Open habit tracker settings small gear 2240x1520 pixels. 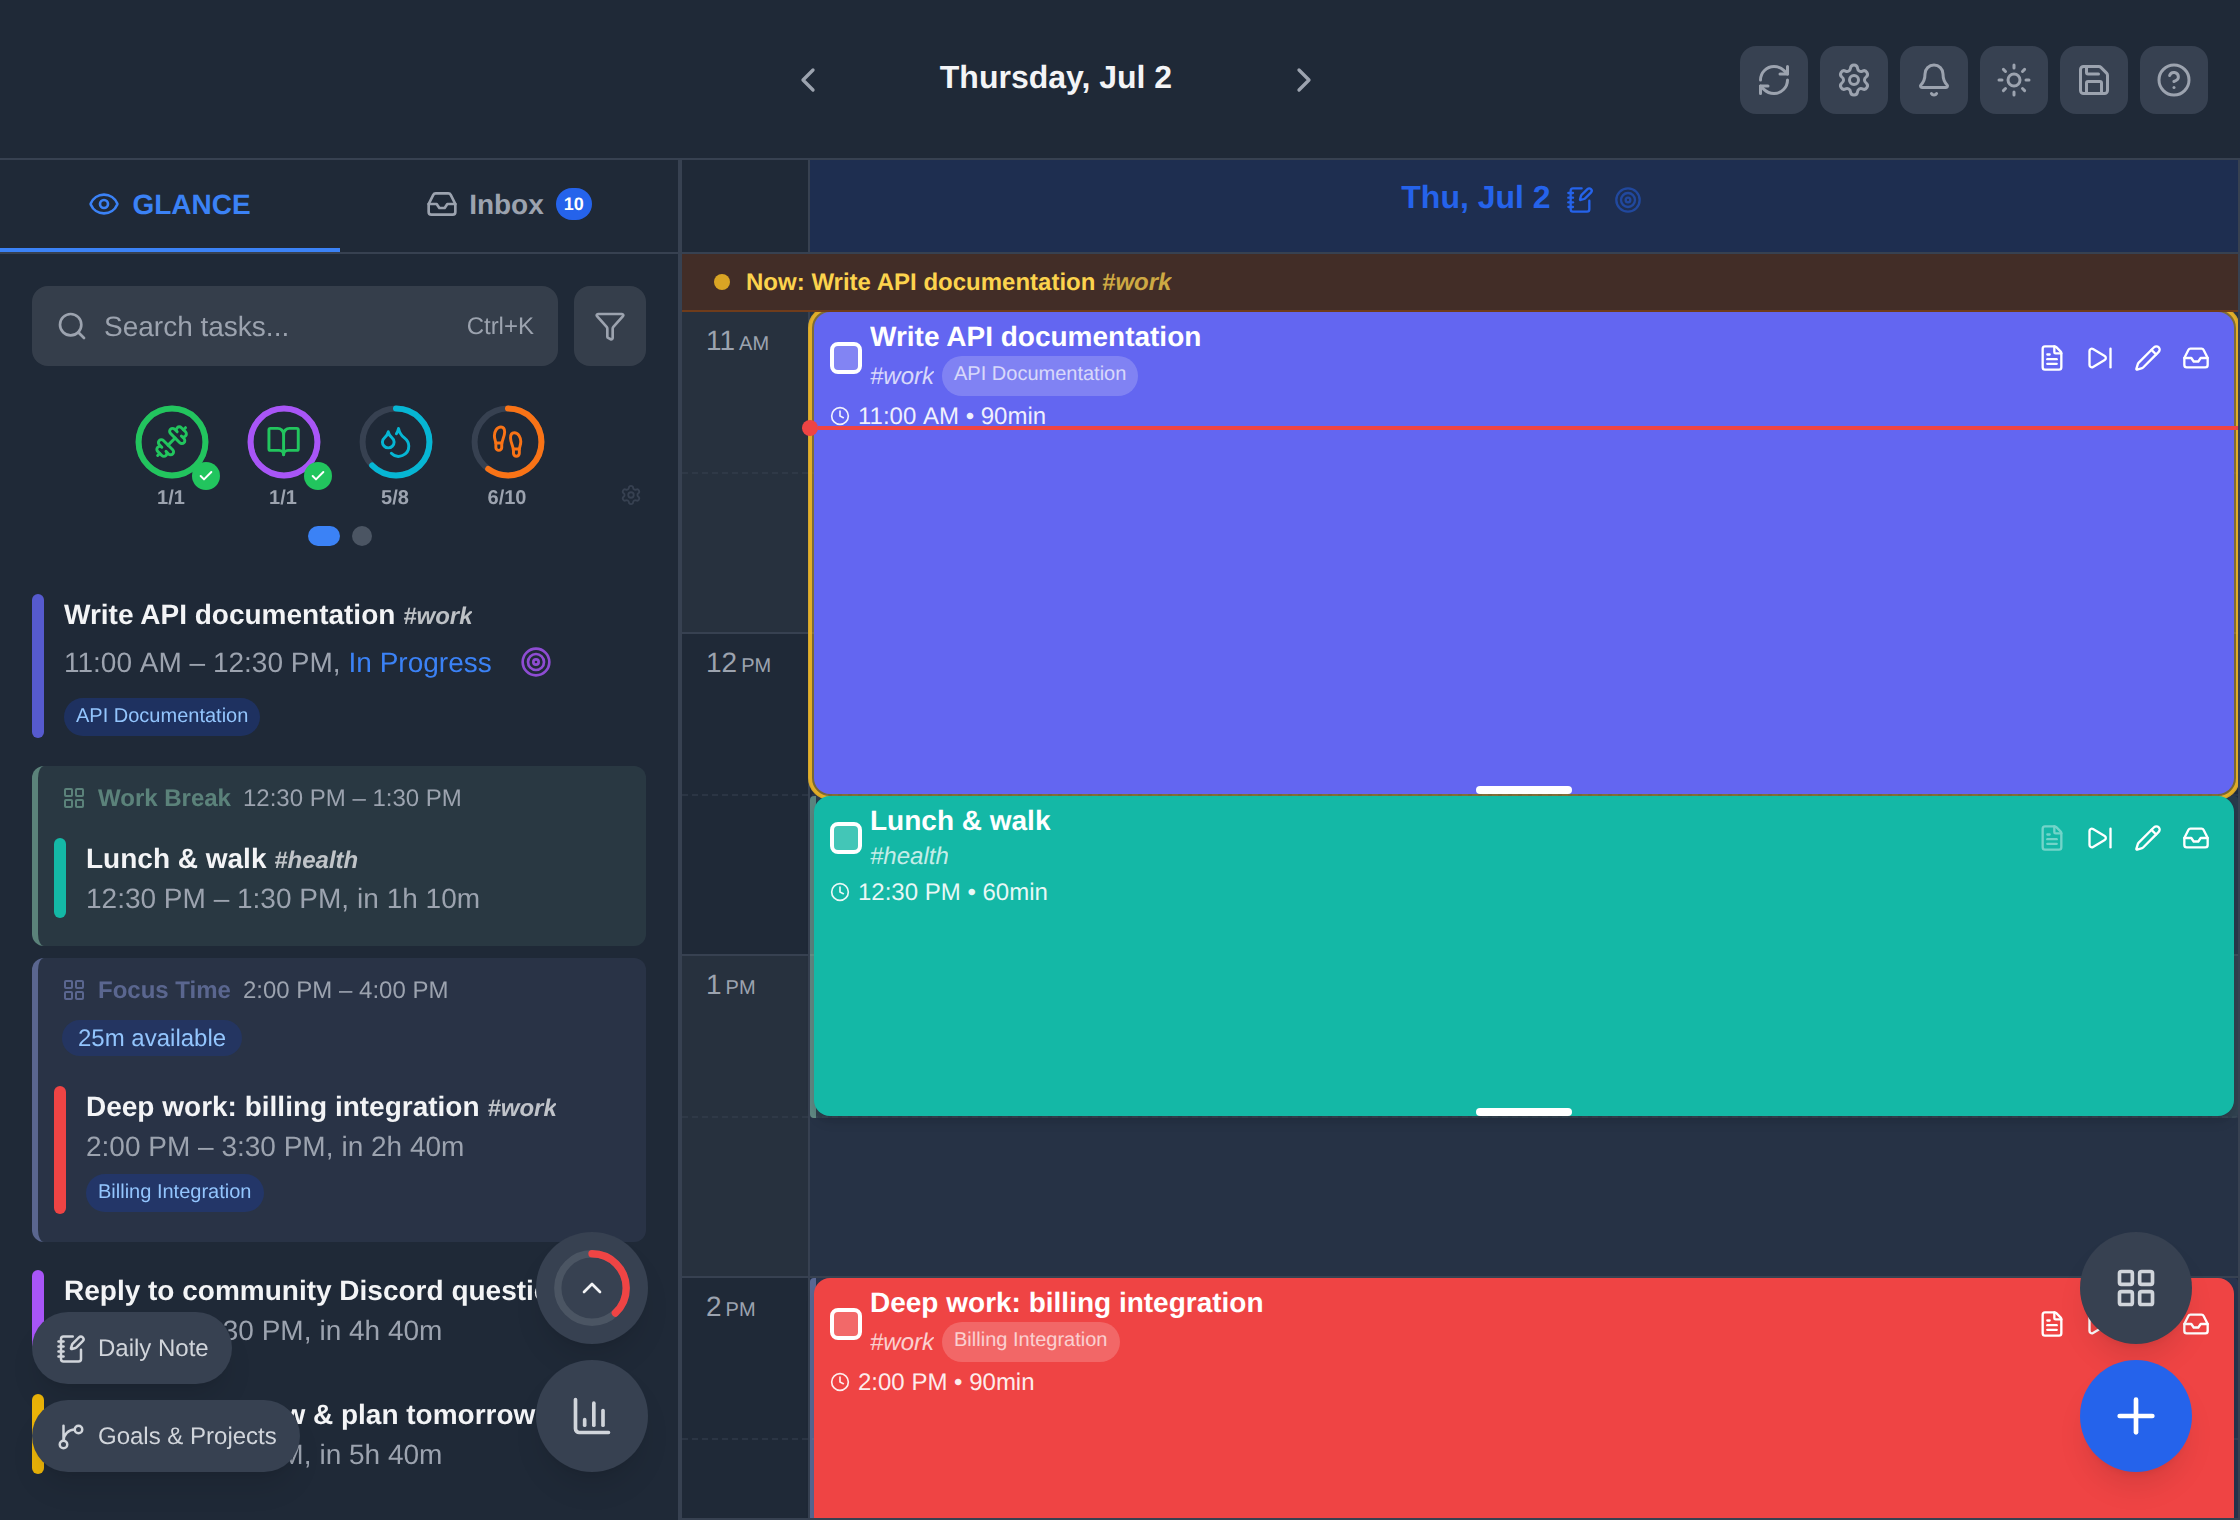[631, 495]
